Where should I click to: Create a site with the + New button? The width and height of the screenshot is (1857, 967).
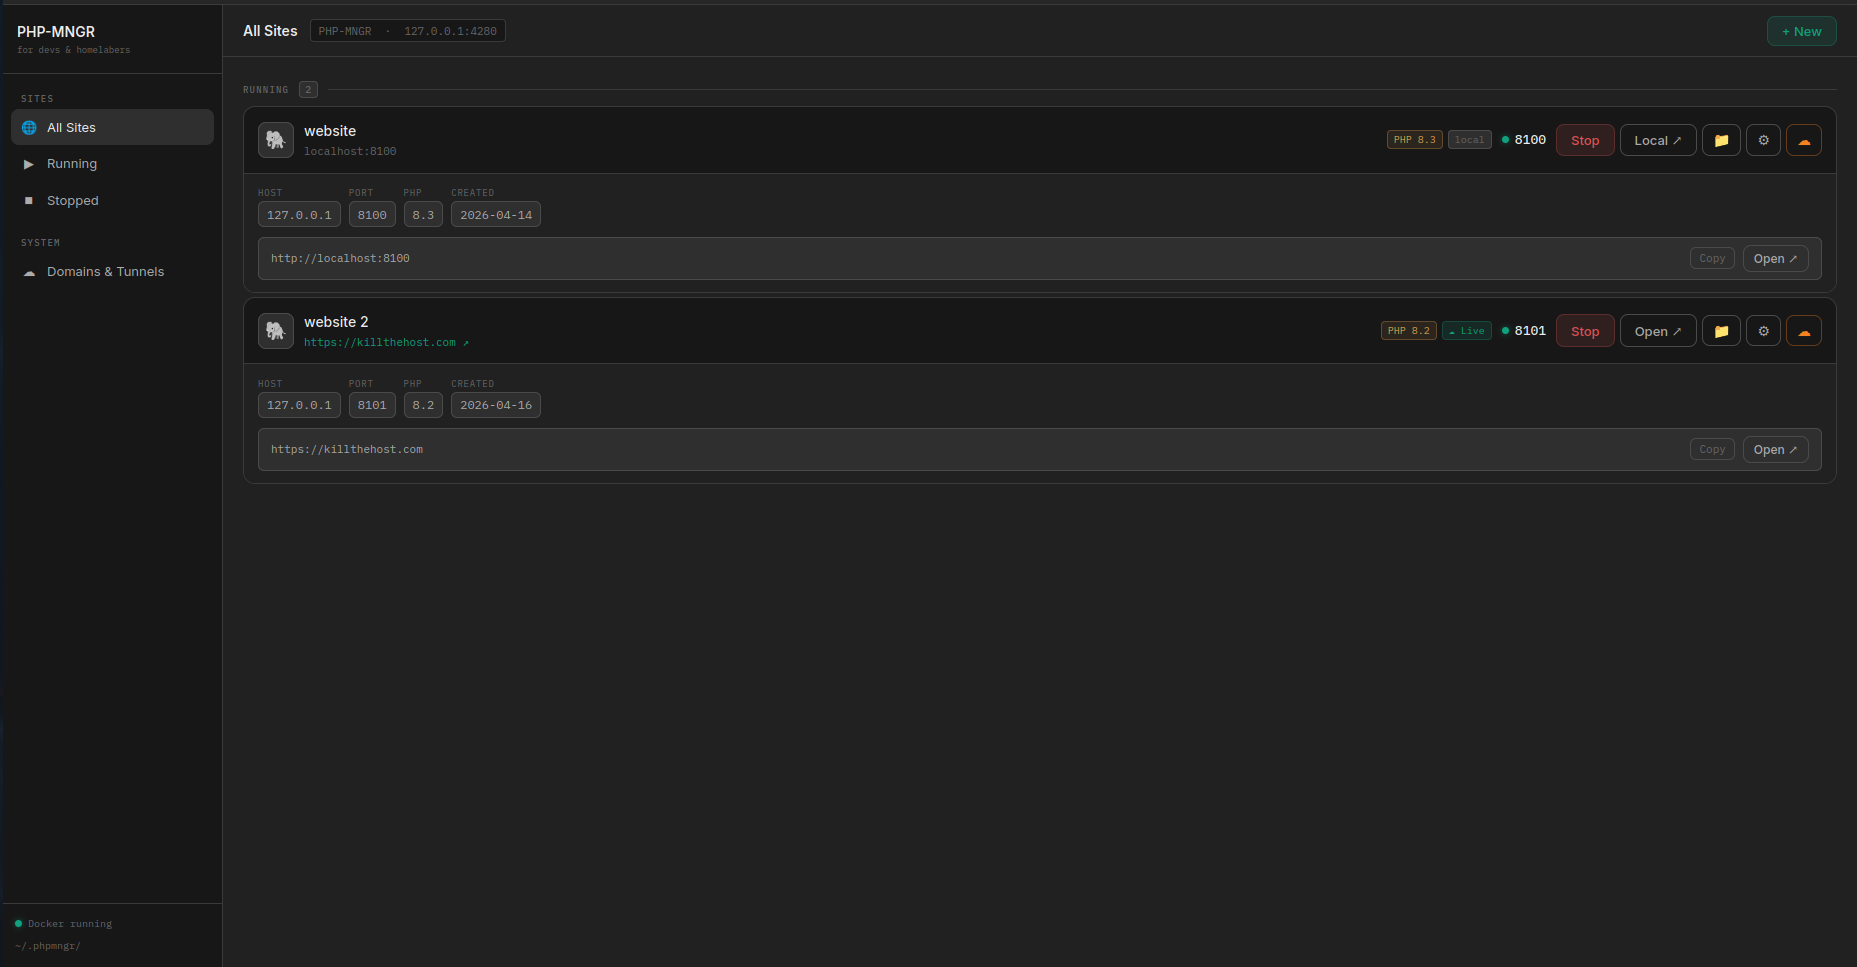pyautogui.click(x=1801, y=31)
